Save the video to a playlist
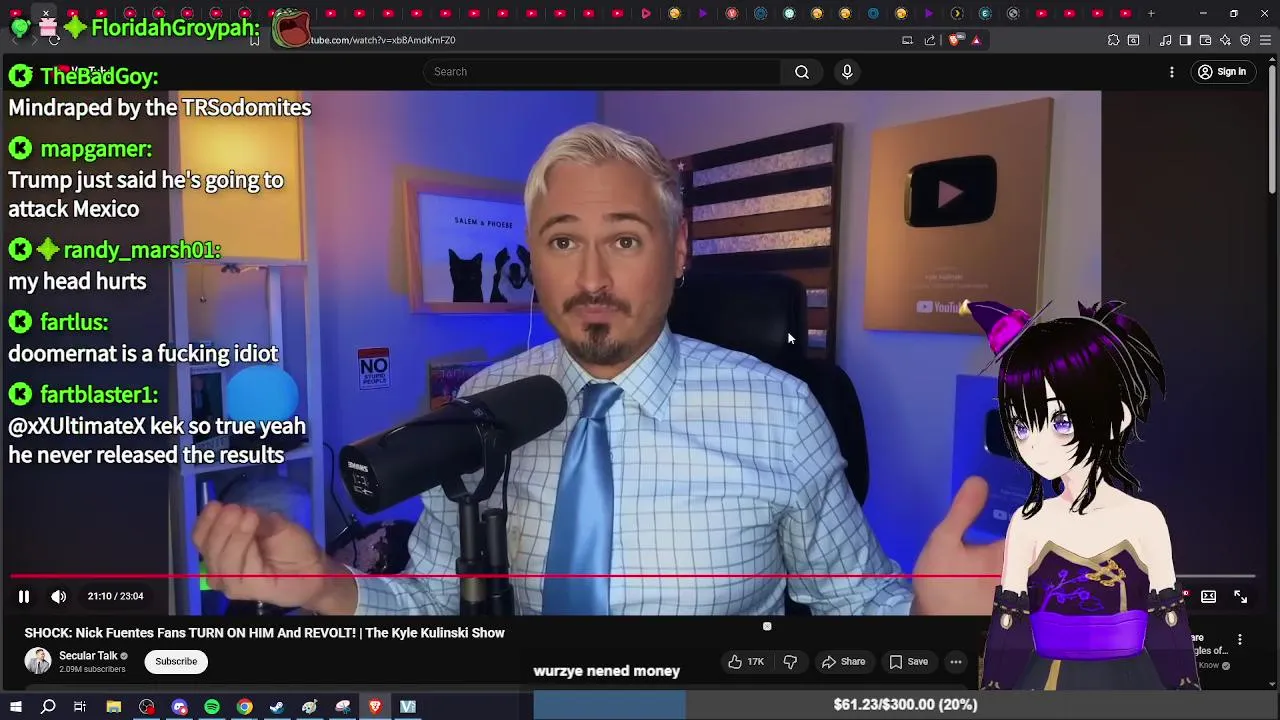This screenshot has width=1280, height=720. pos(908,661)
